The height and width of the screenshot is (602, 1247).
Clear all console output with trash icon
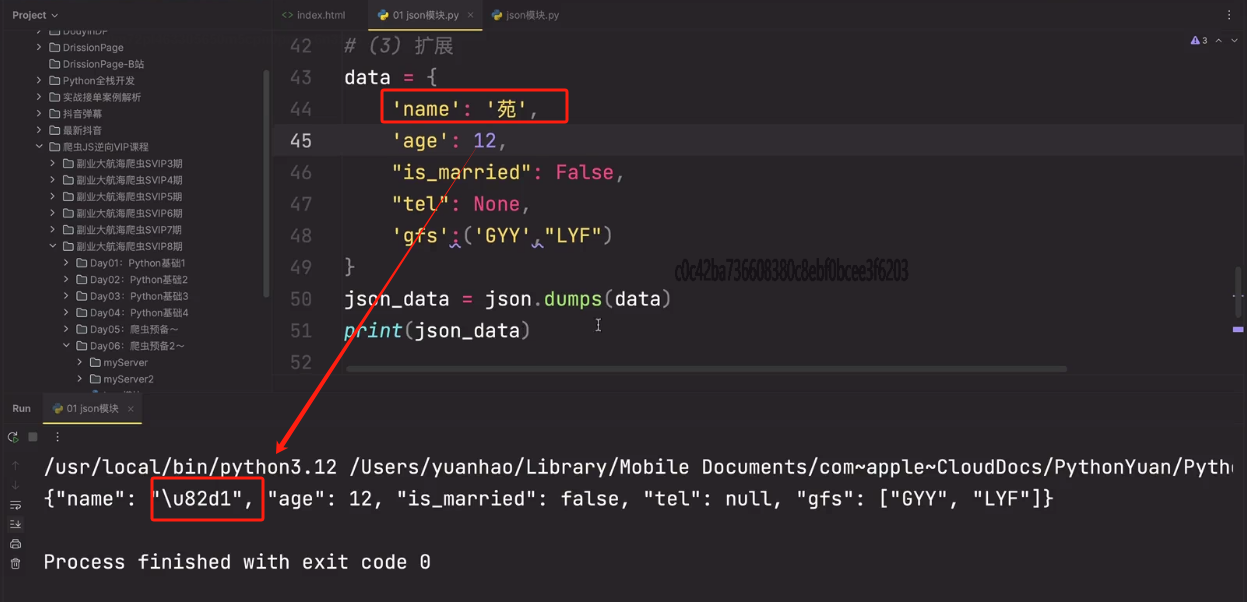click(15, 564)
